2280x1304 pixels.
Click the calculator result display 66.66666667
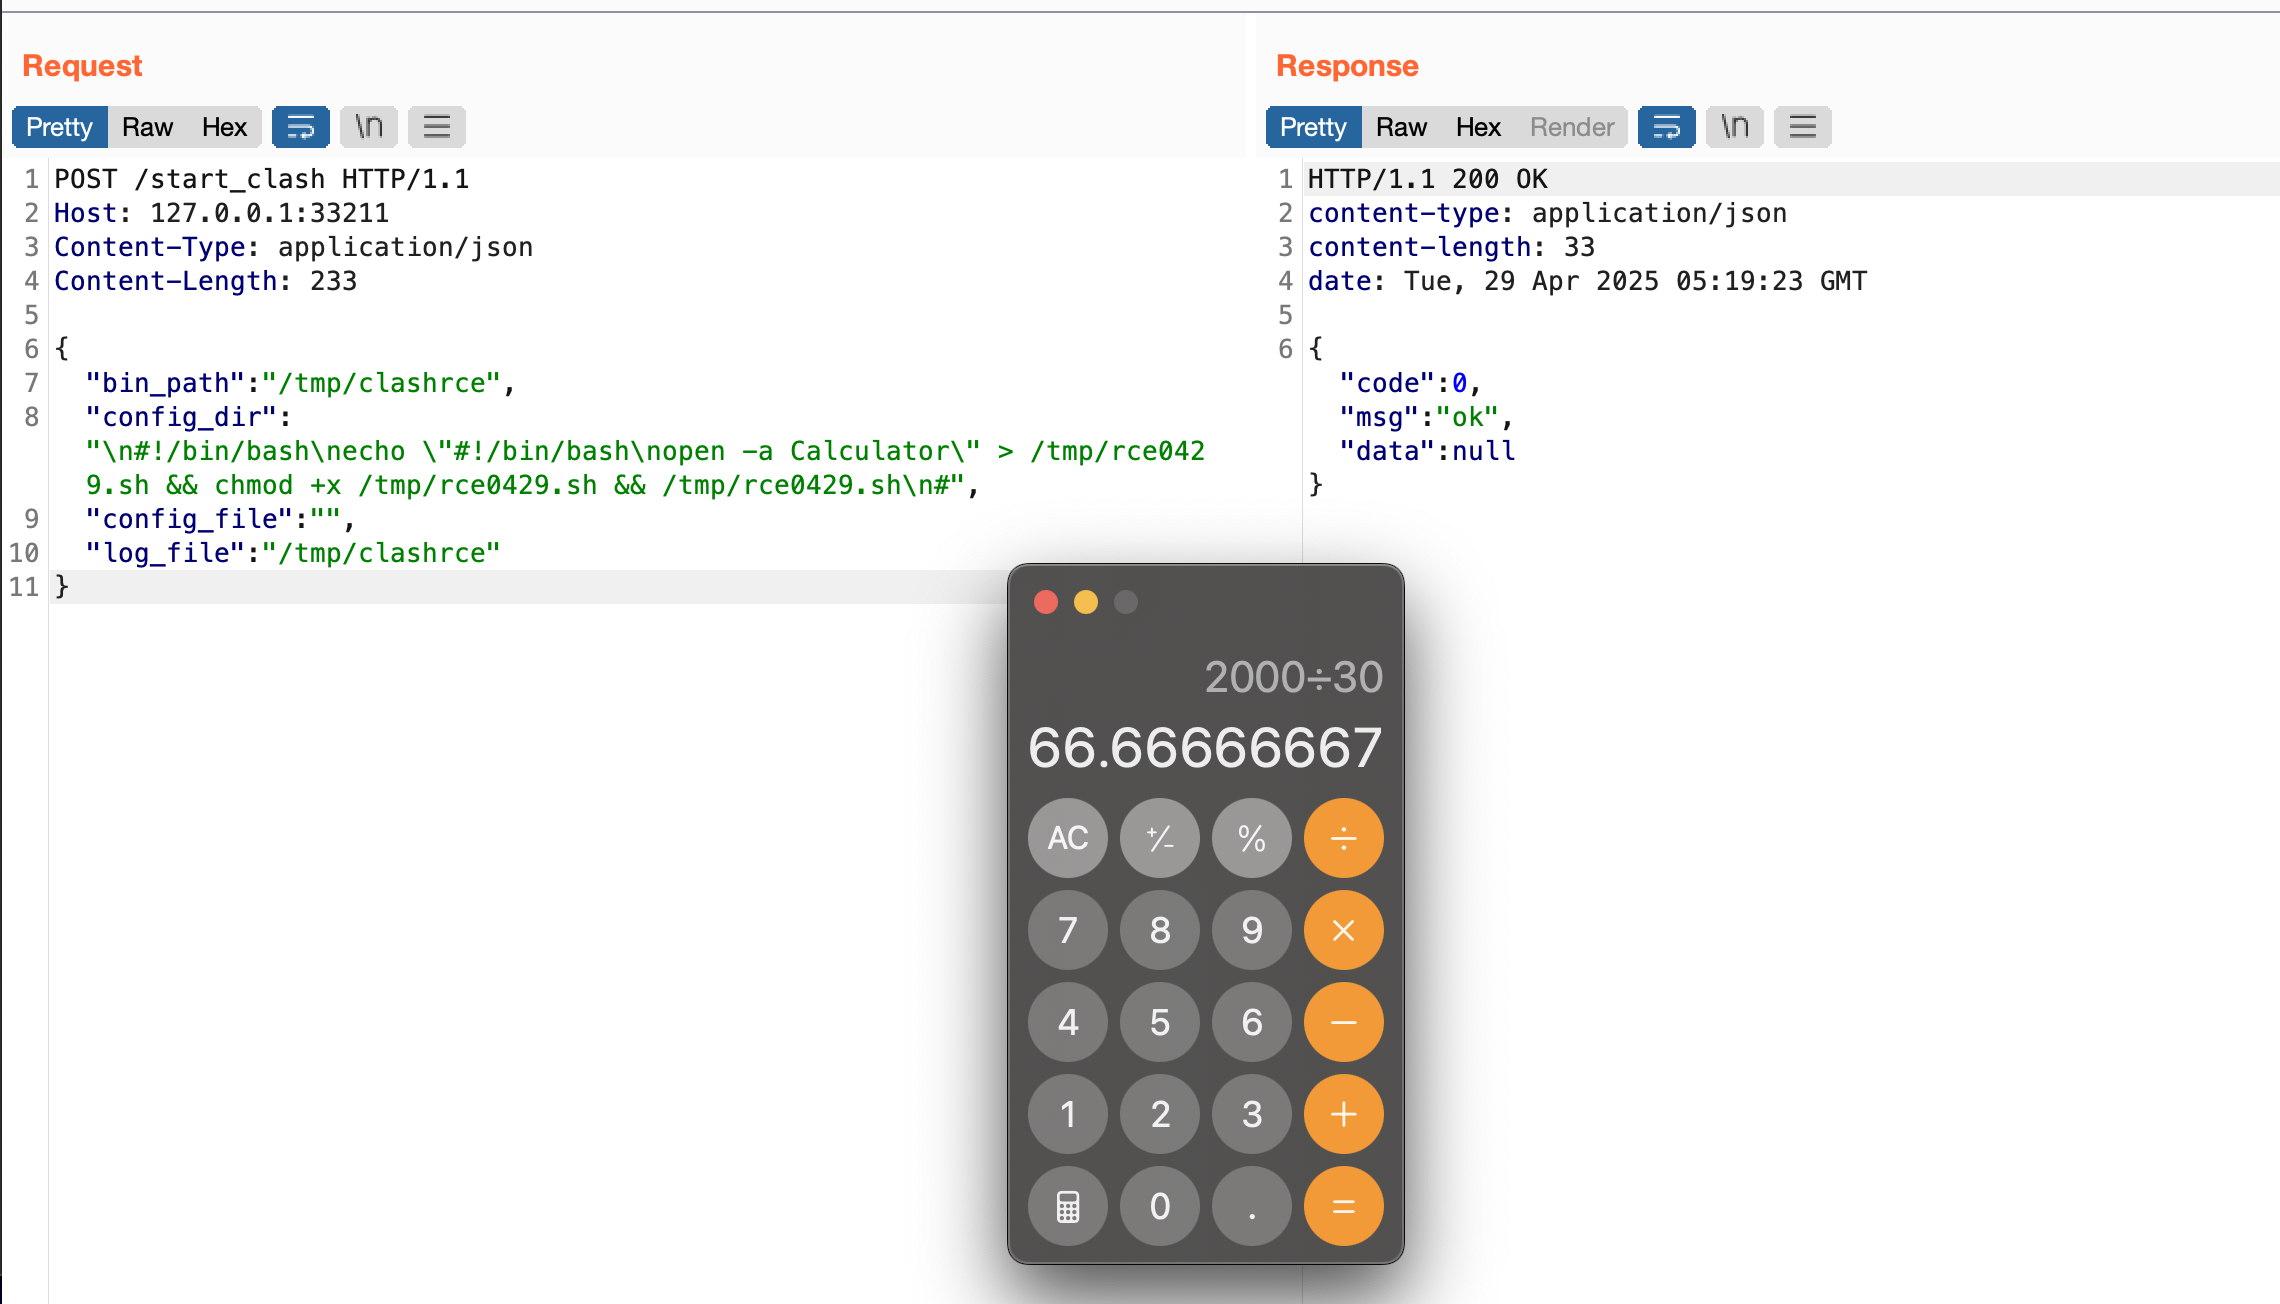[x=1205, y=748]
